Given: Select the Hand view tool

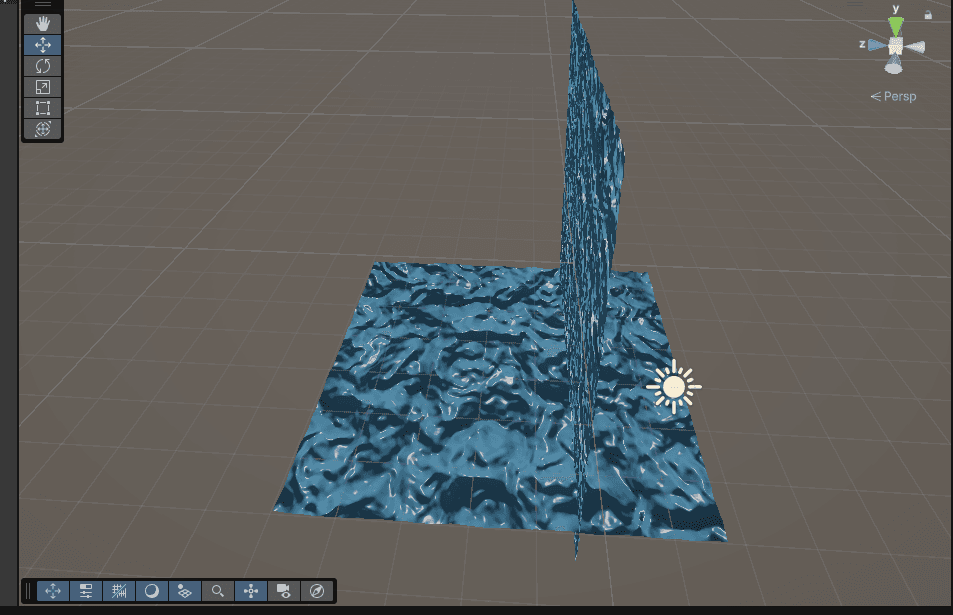Looking at the screenshot, I should pyautogui.click(x=43, y=24).
